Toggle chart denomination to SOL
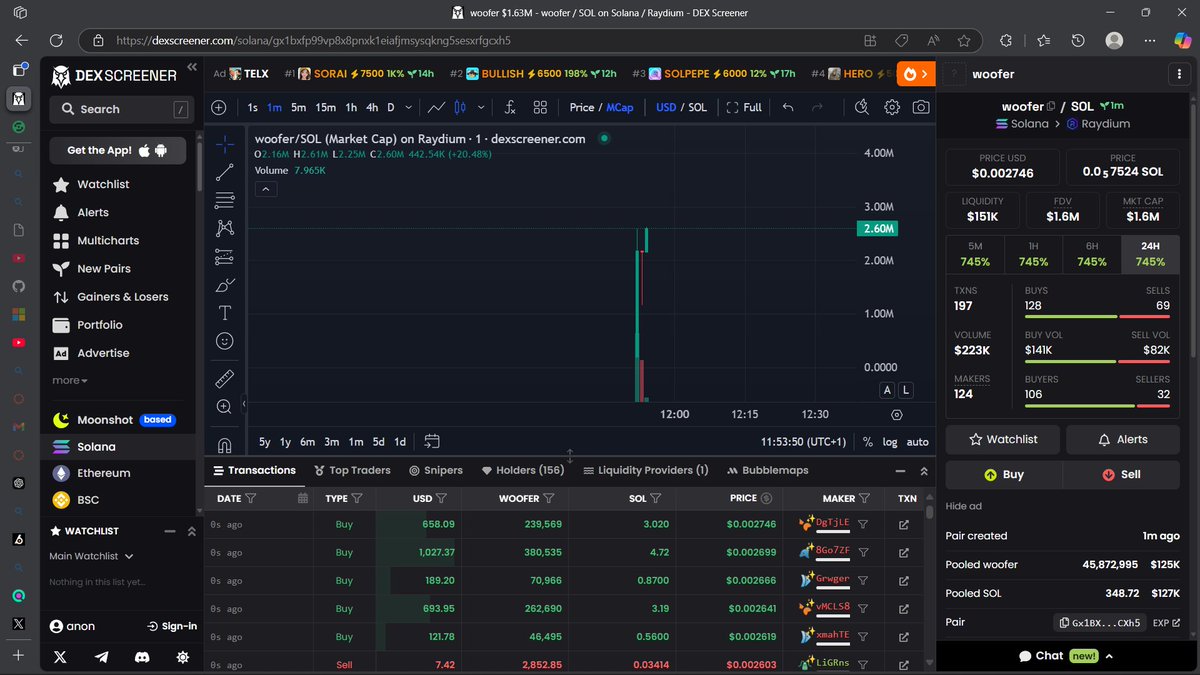This screenshot has height=675, width=1200. [x=697, y=107]
